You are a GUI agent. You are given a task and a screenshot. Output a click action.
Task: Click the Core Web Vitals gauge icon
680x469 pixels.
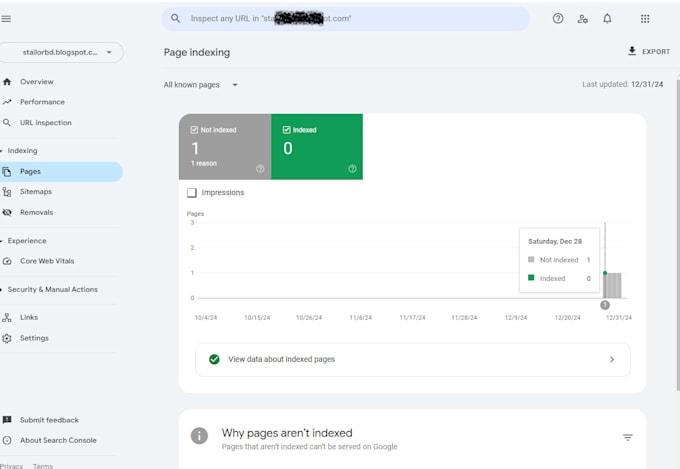pos(7,261)
